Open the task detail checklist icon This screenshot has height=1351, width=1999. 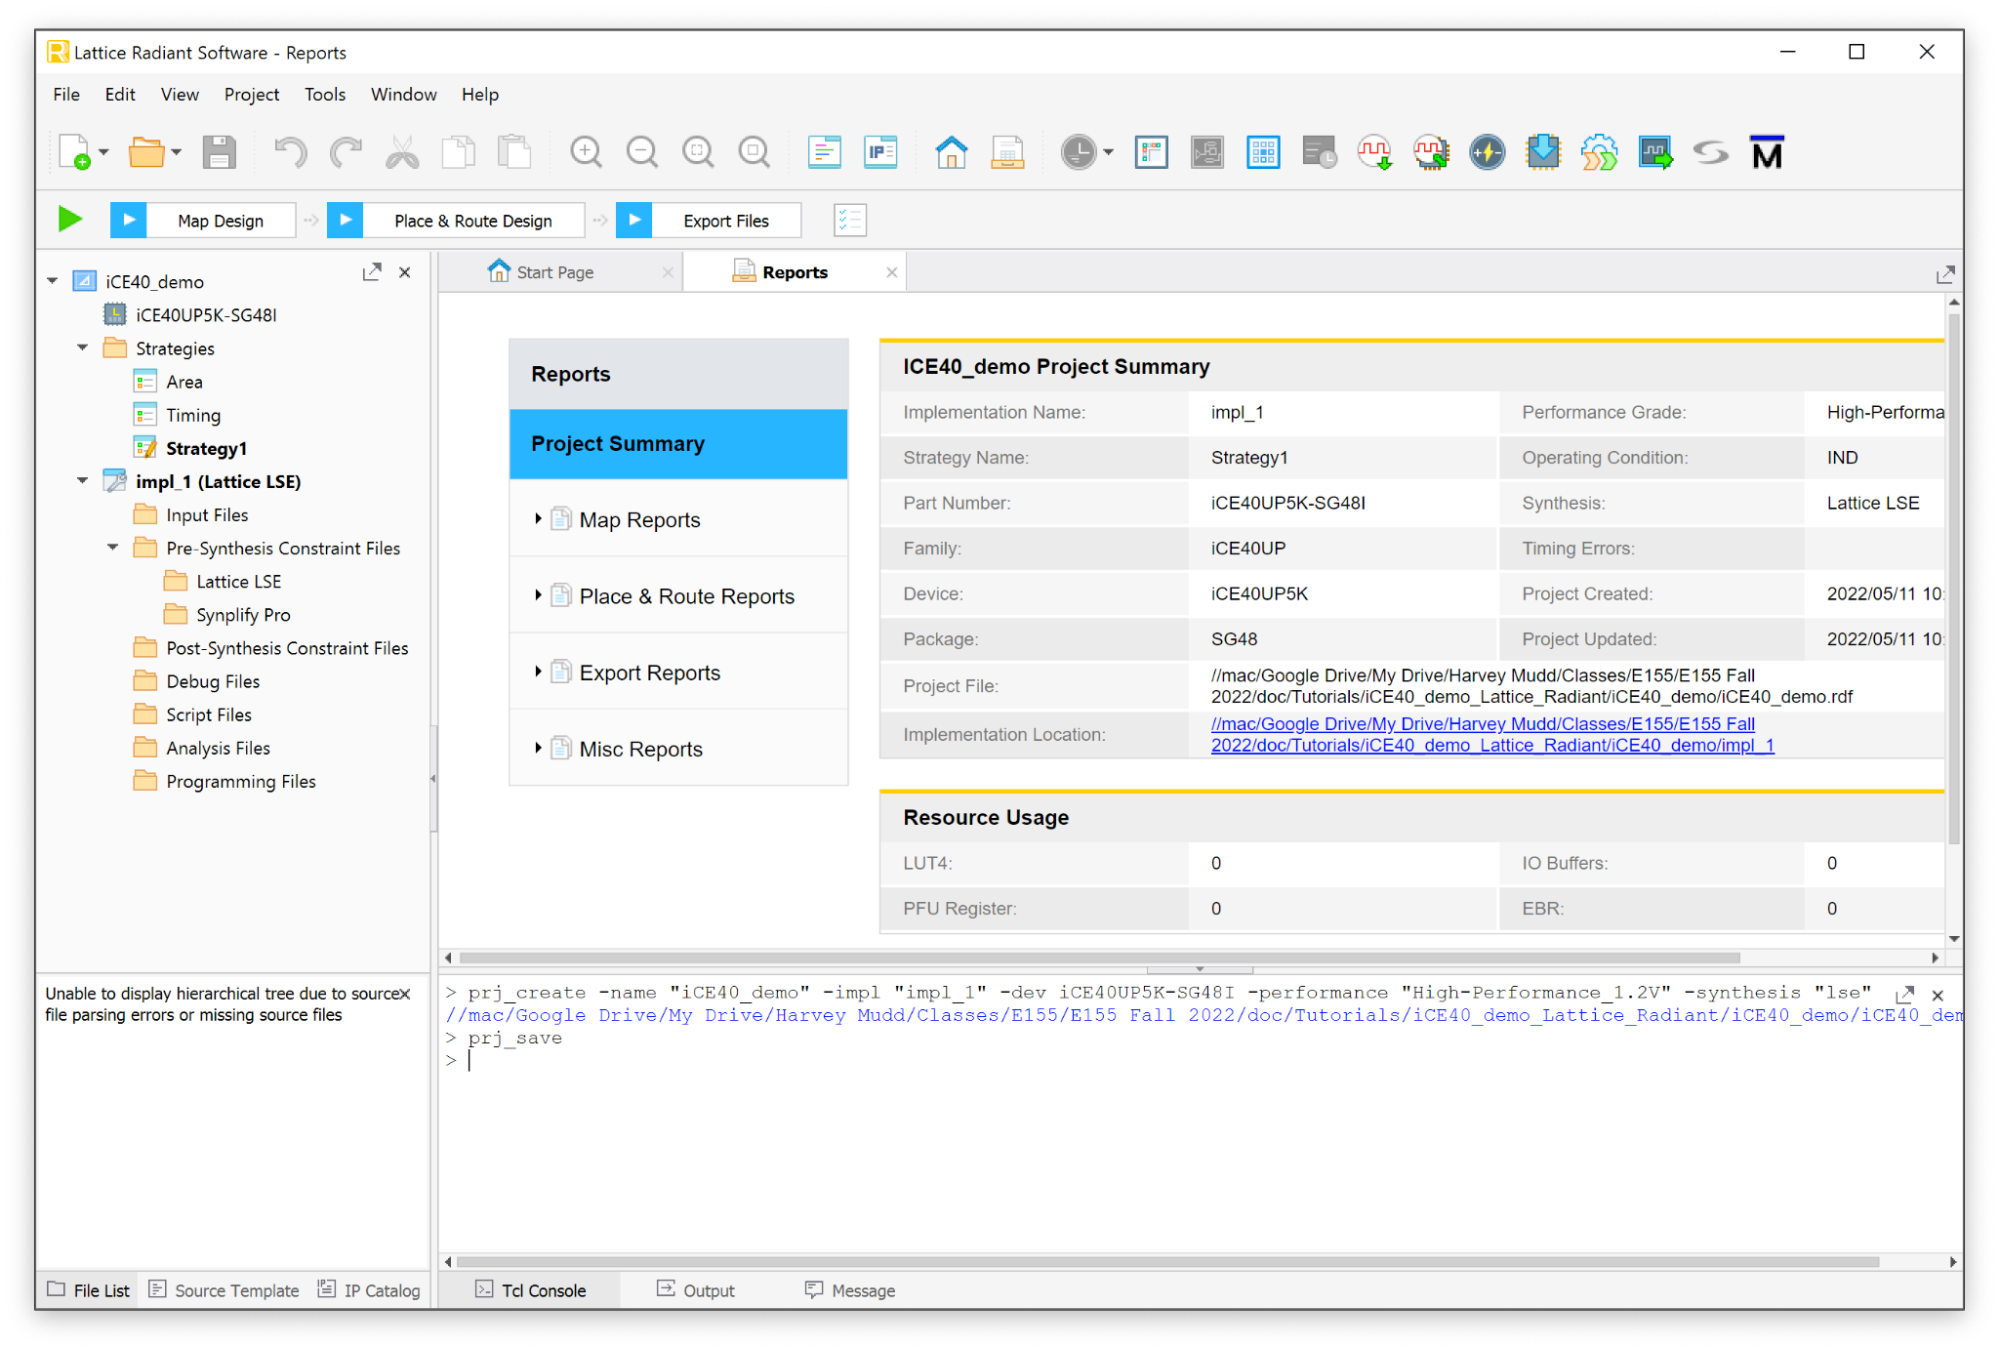[850, 220]
